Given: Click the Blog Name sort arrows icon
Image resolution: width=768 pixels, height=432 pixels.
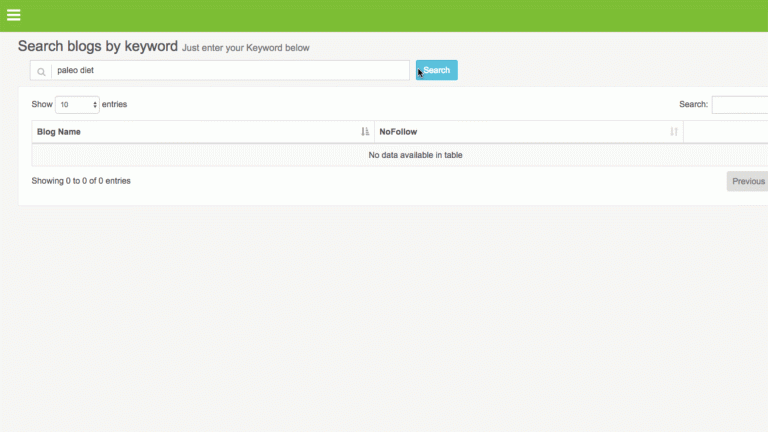Looking at the screenshot, I should click(365, 132).
